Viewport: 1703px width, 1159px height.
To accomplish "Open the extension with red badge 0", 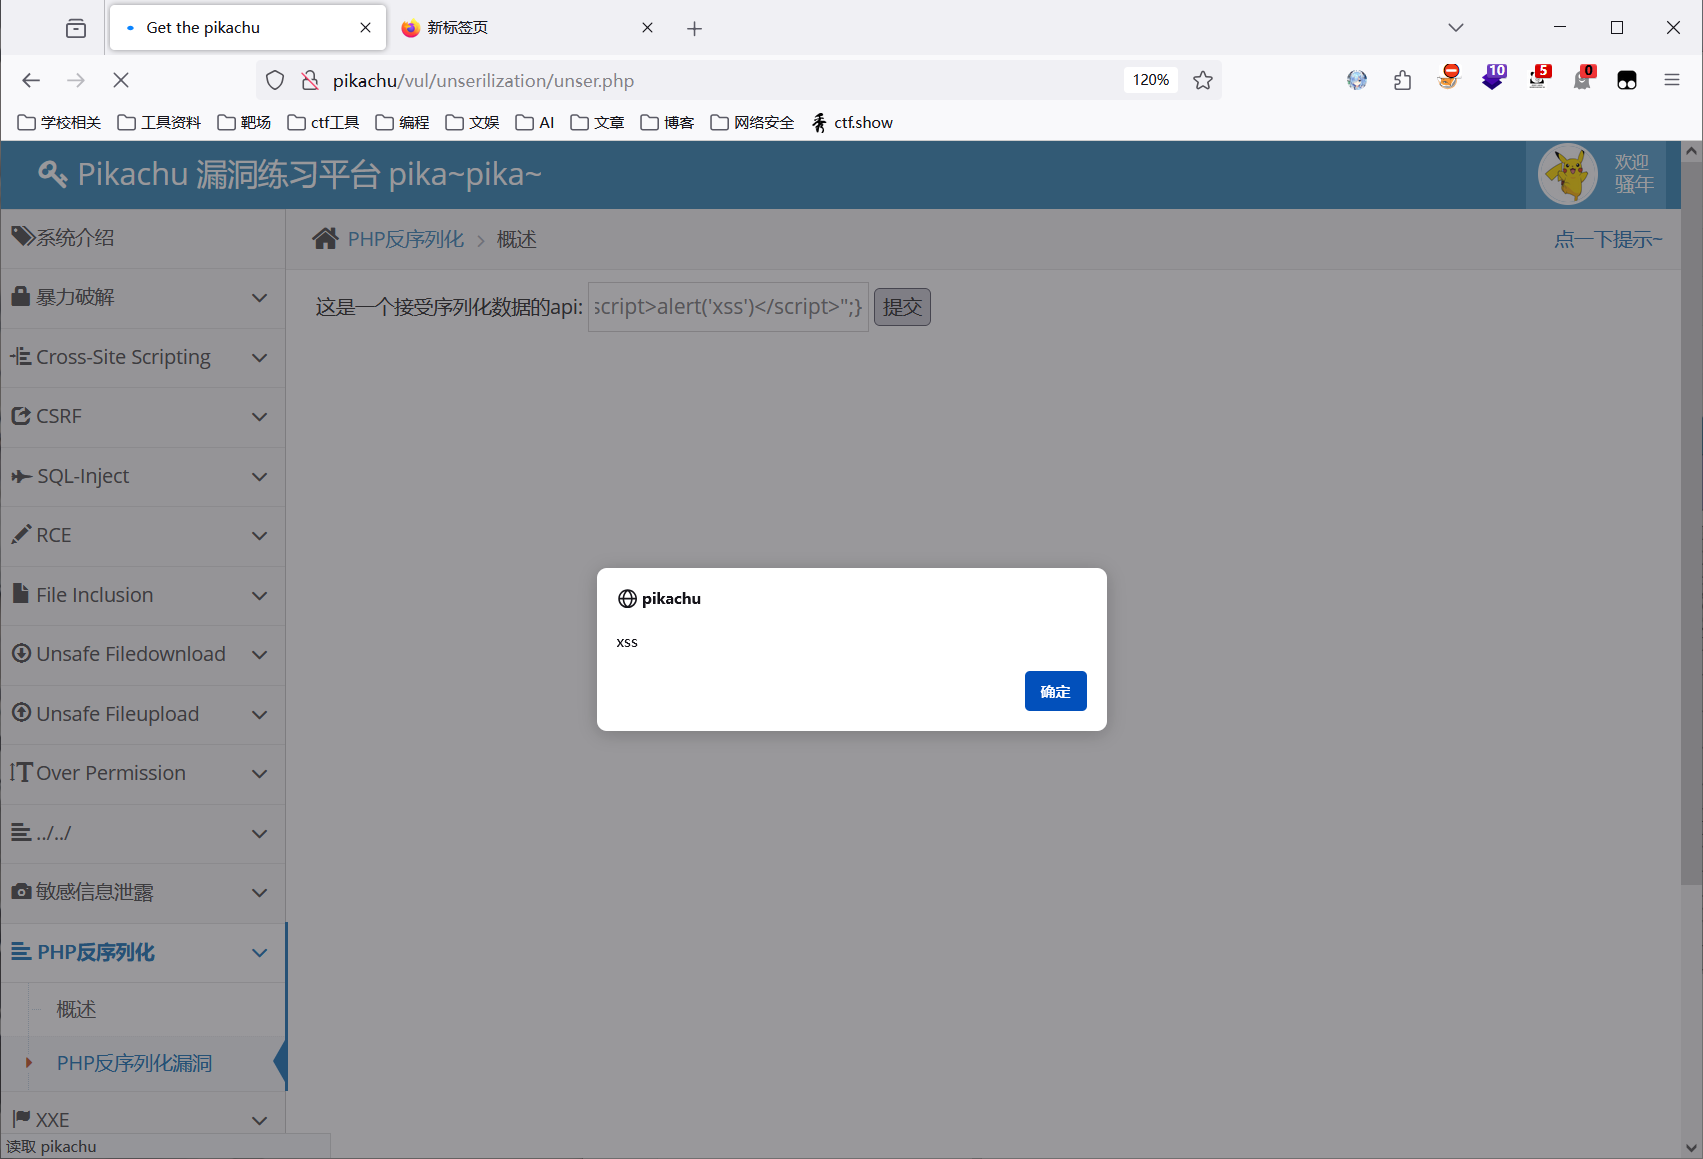I will point(1583,78).
